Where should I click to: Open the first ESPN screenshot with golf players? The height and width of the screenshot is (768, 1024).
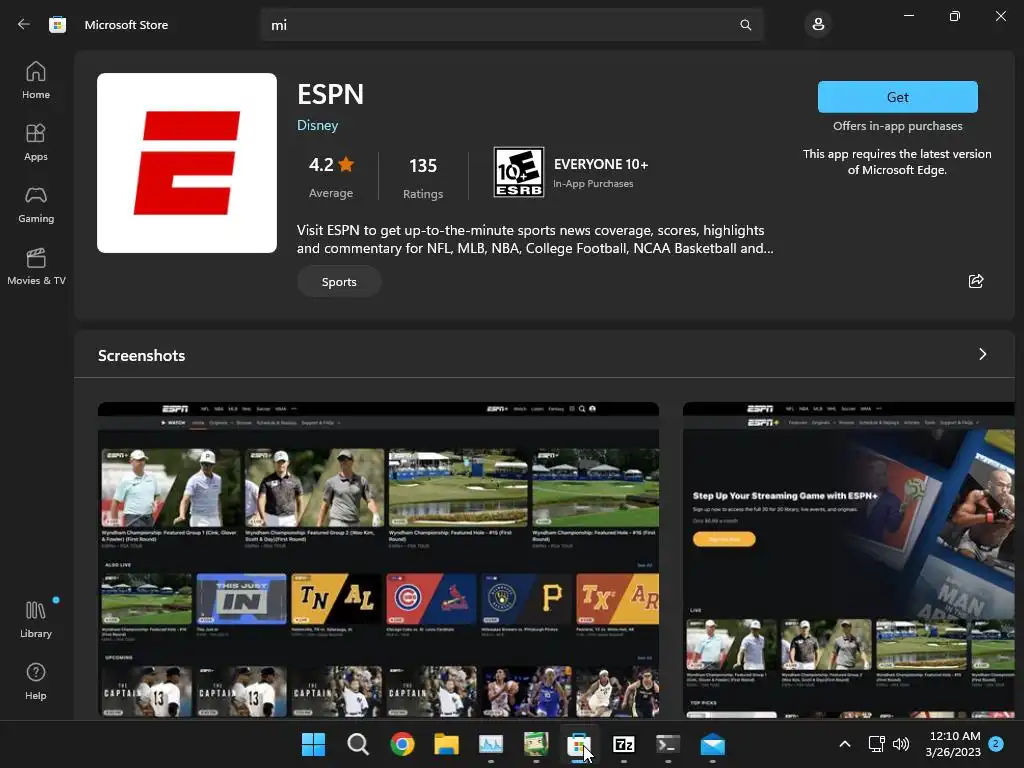(x=378, y=560)
